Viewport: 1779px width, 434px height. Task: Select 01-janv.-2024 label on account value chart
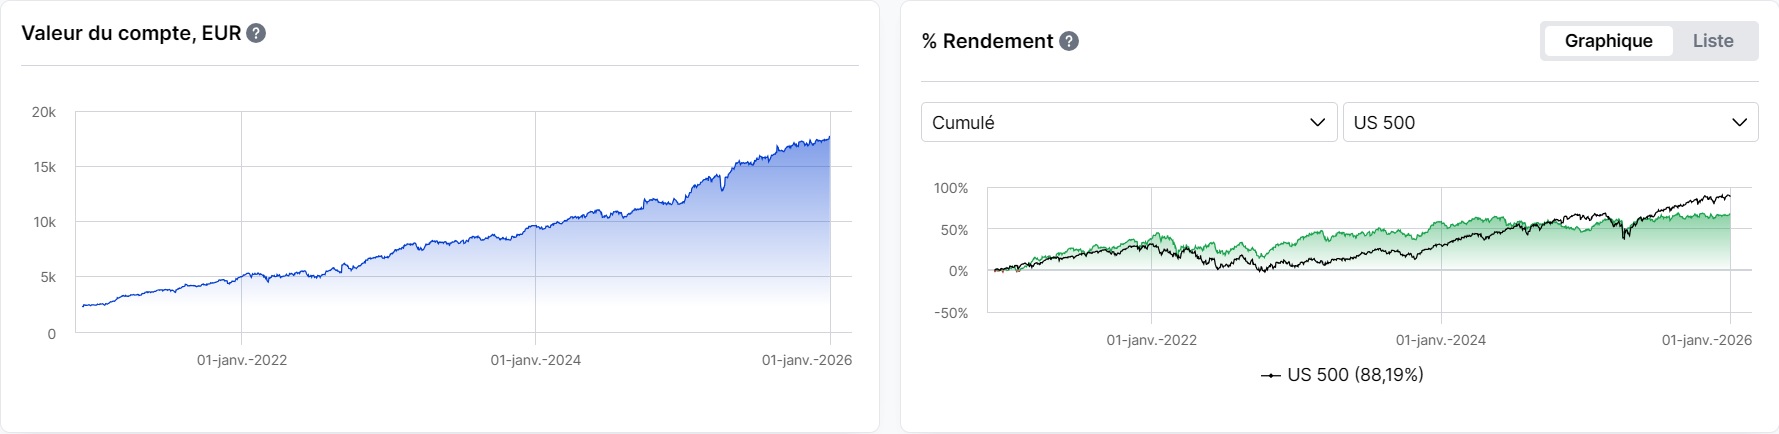tap(535, 360)
